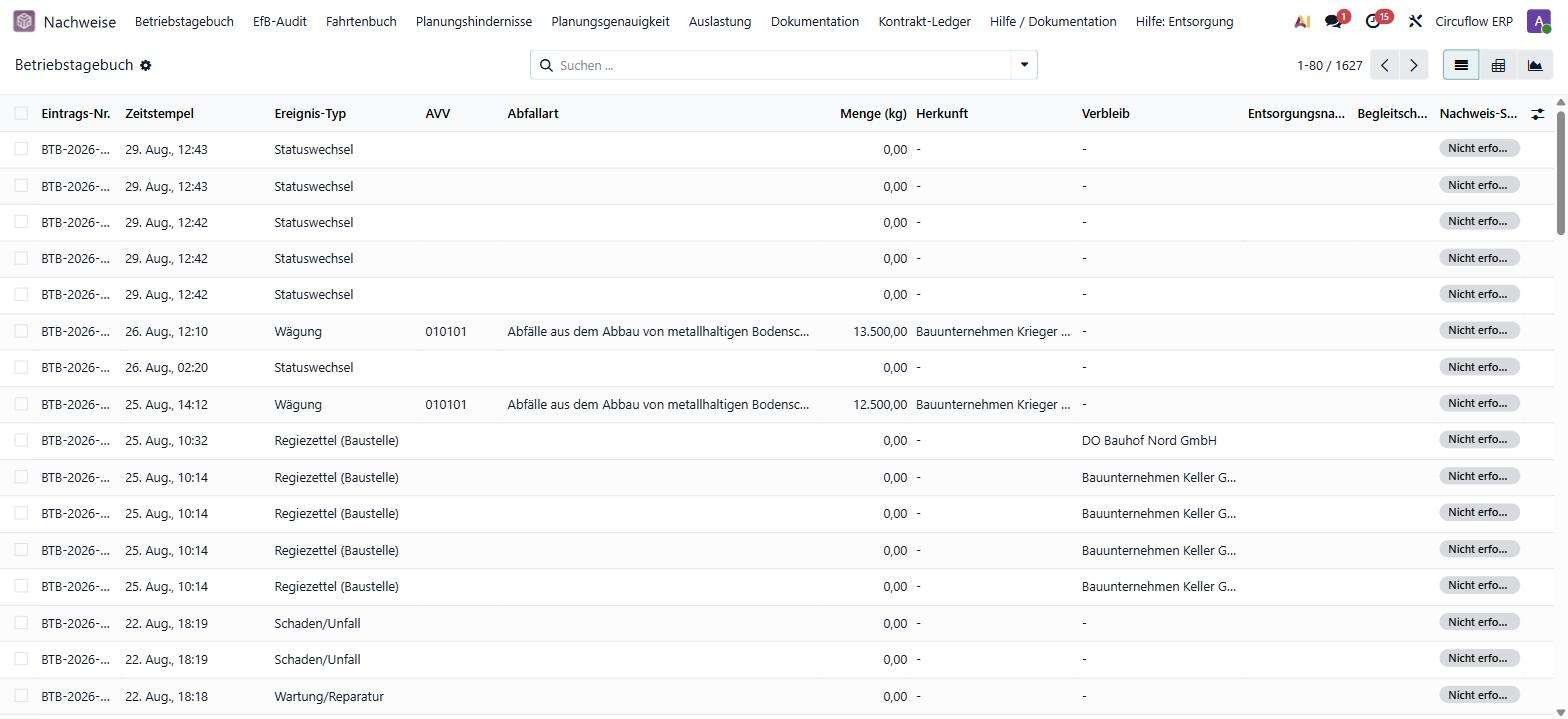Sort by AVV column header
Screen dimensions: 1568x719
(438, 114)
